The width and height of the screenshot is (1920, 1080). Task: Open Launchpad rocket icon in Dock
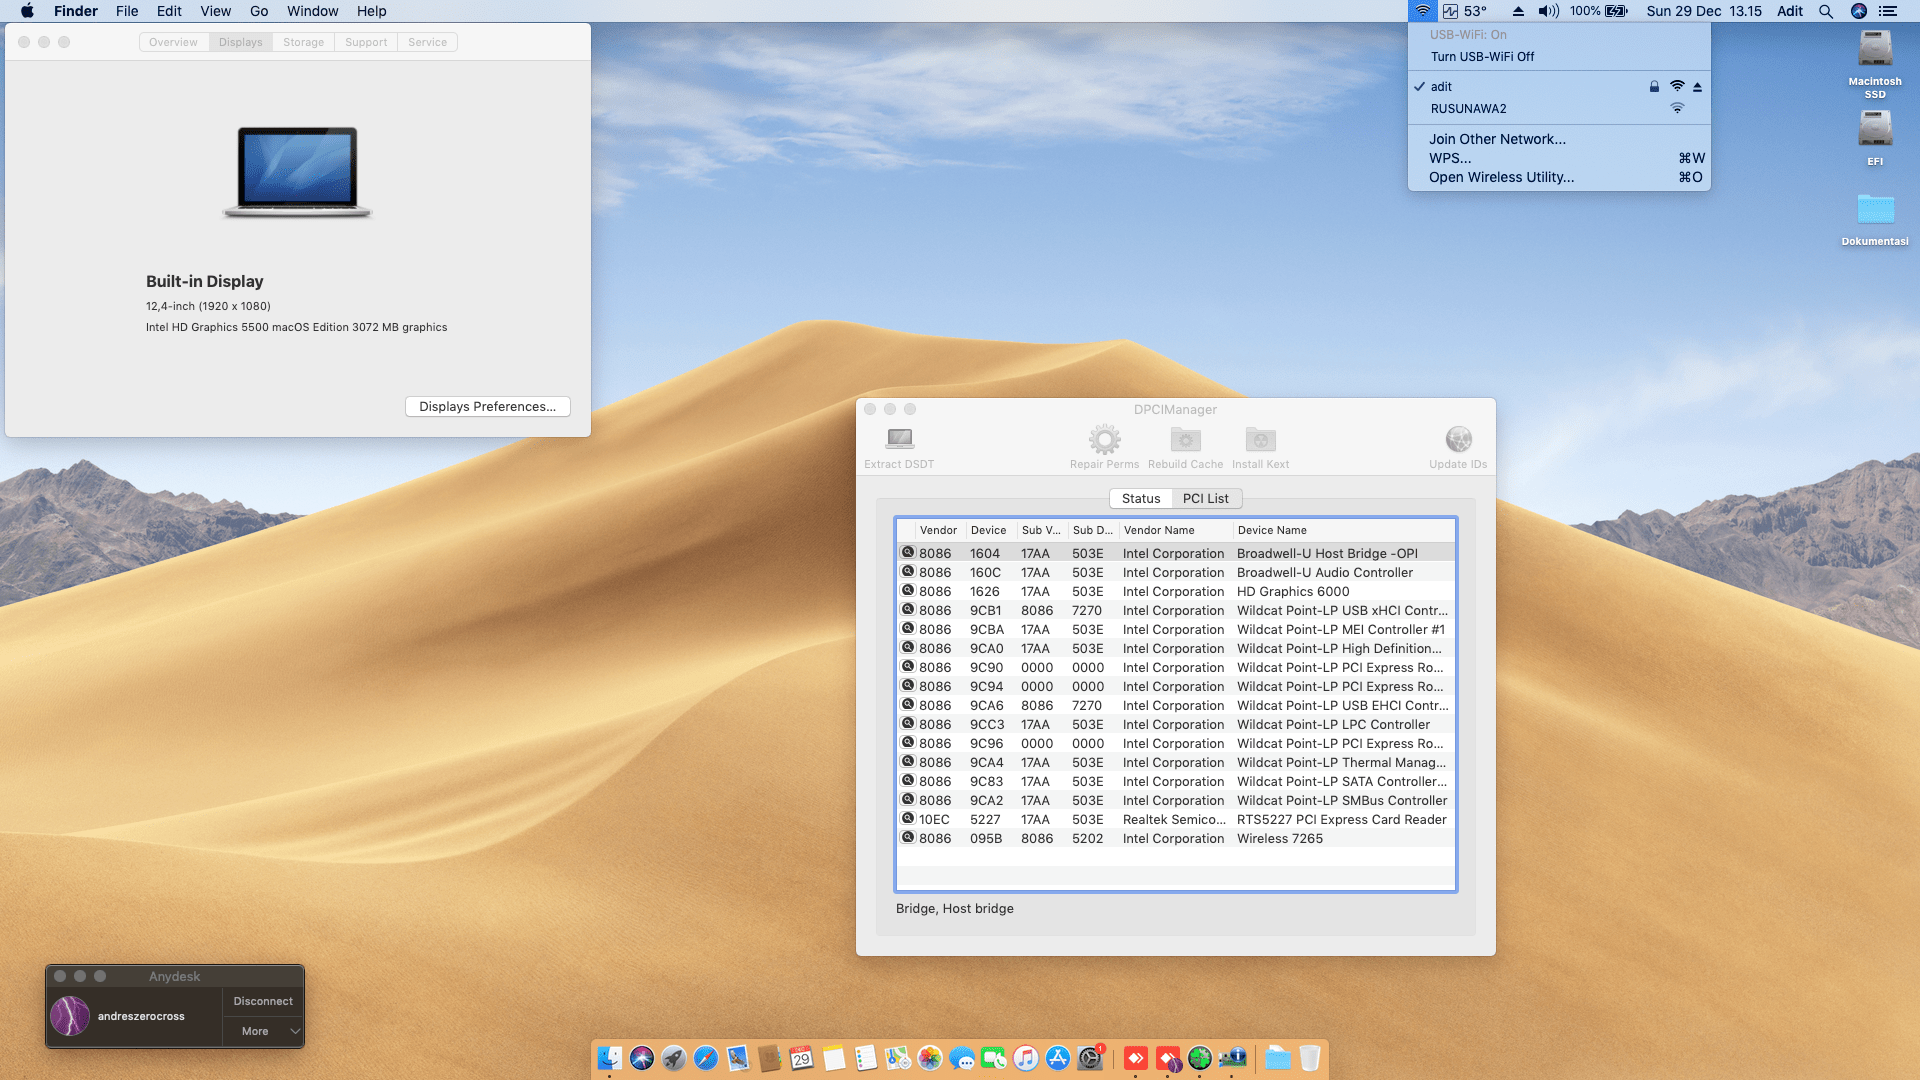(x=674, y=1058)
